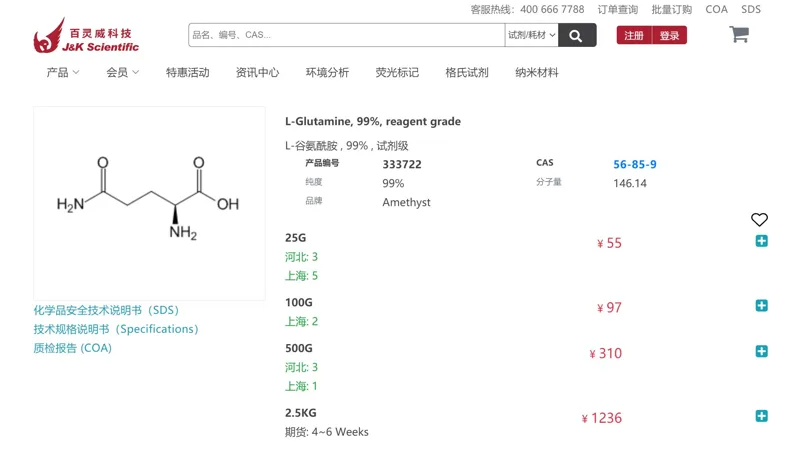Expand the 产品 menu
This screenshot has height=464, width=800.
63,72
